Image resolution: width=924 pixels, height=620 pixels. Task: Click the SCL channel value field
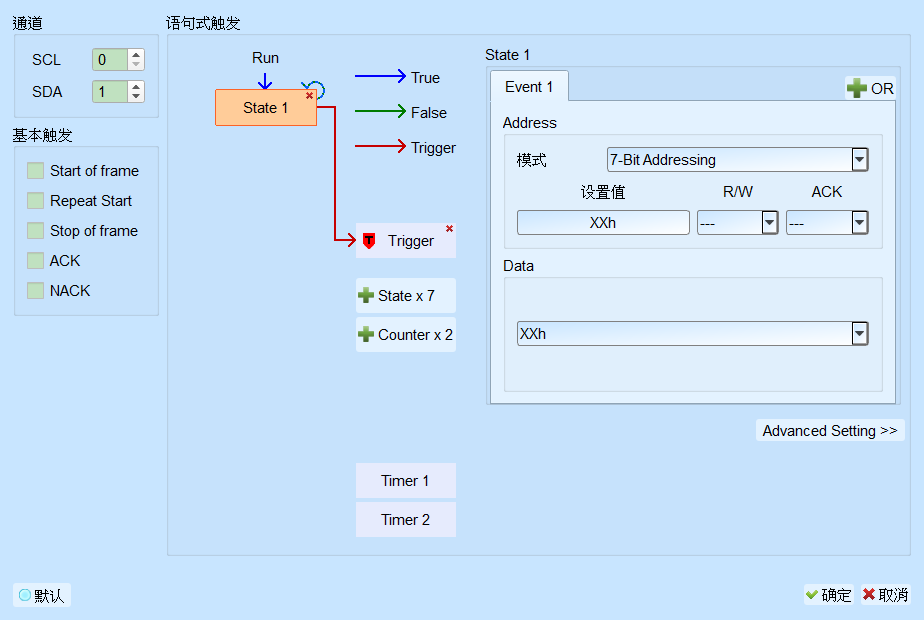coord(110,60)
